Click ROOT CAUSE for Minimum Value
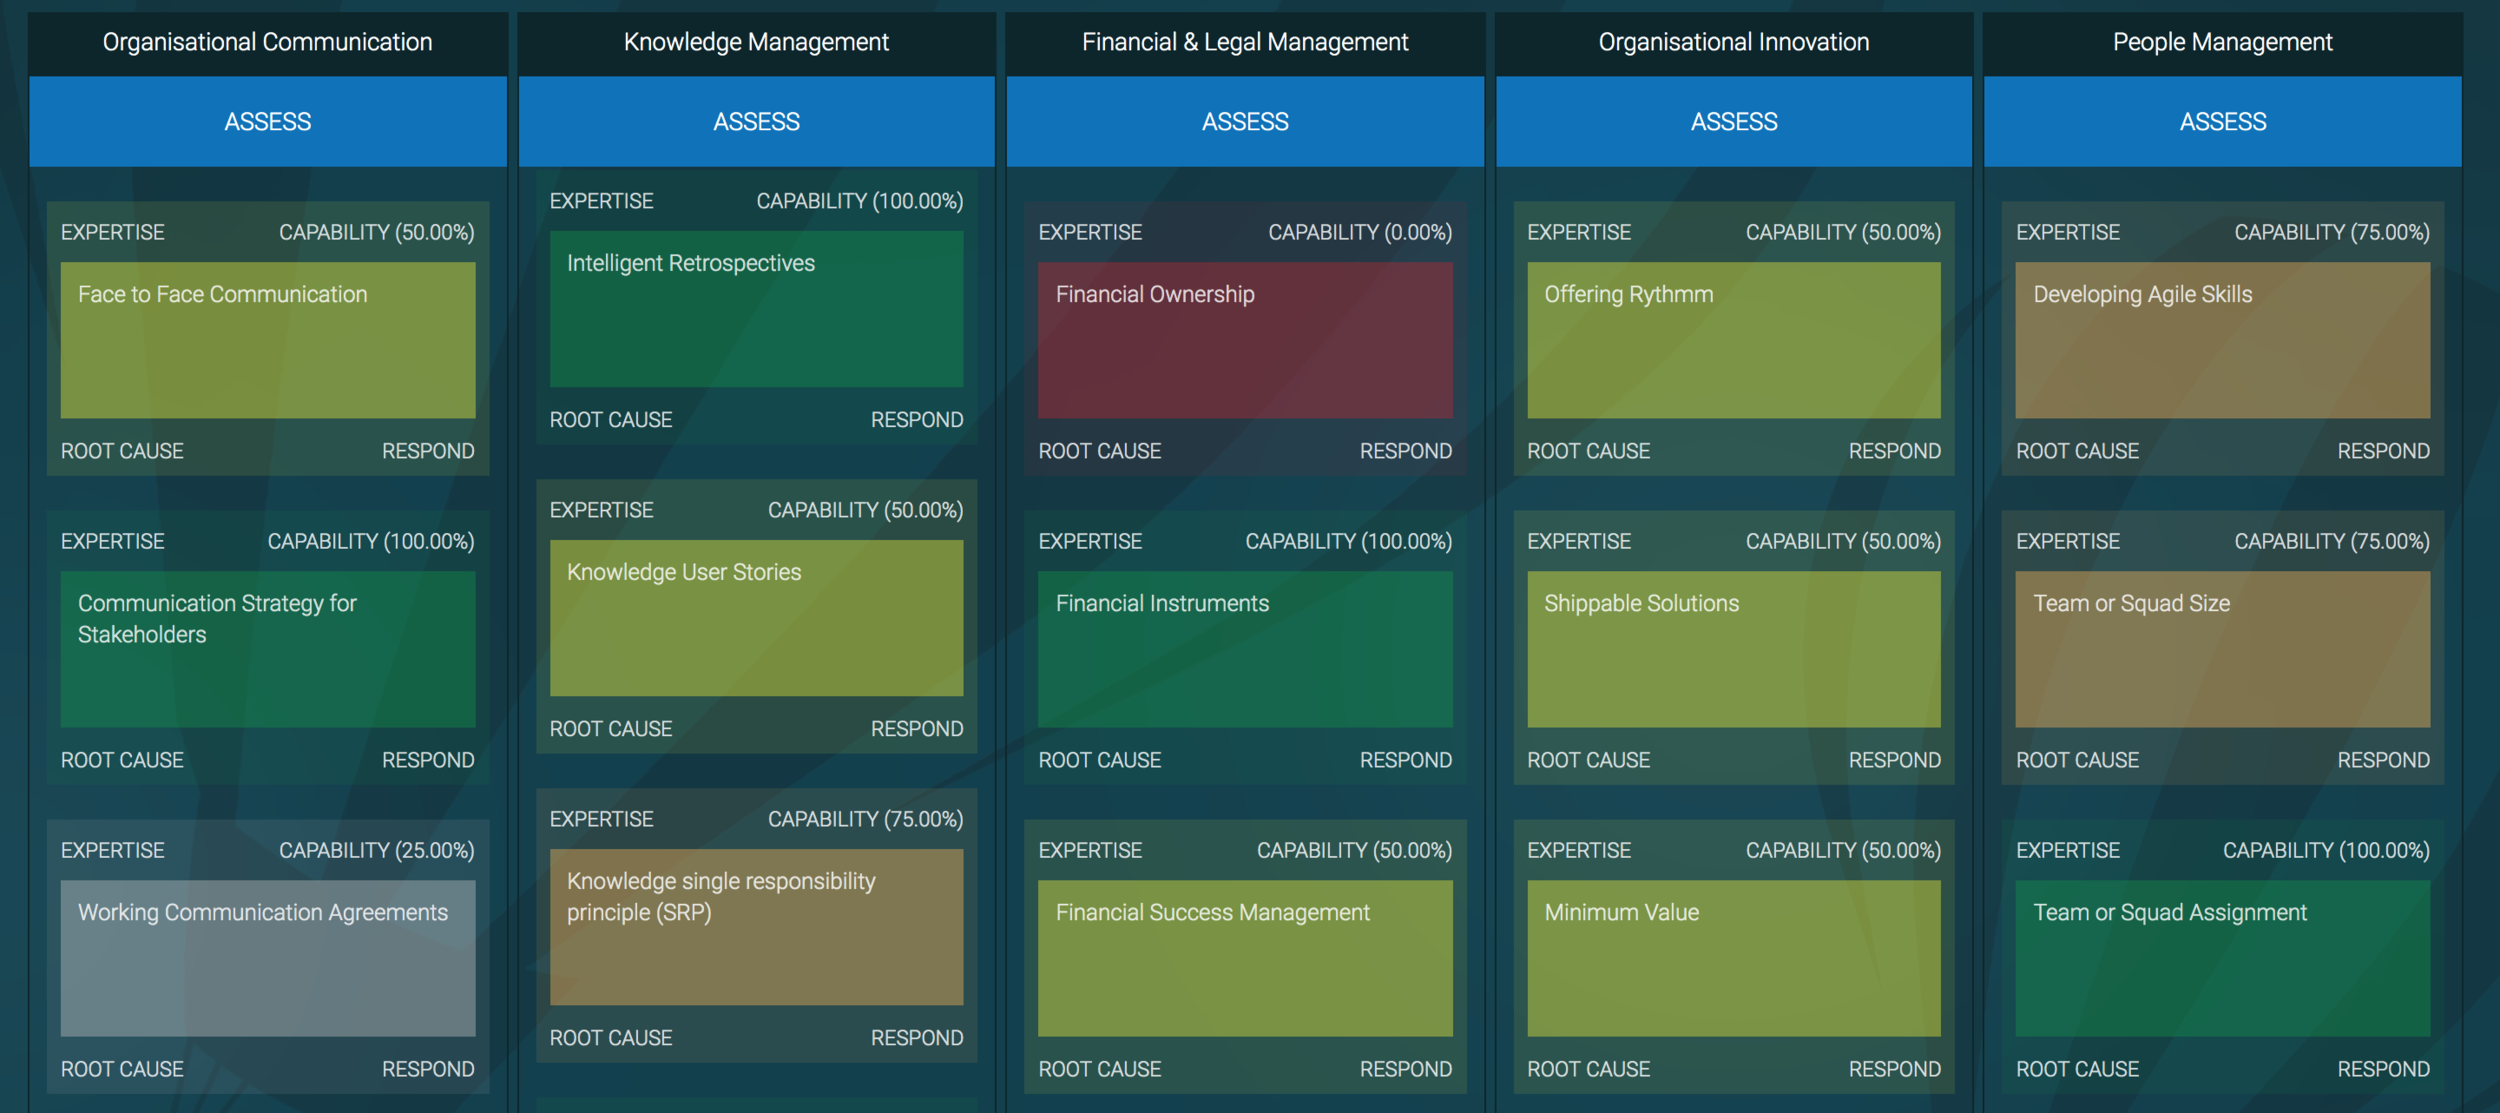This screenshot has height=1113, width=2500. [1589, 1069]
